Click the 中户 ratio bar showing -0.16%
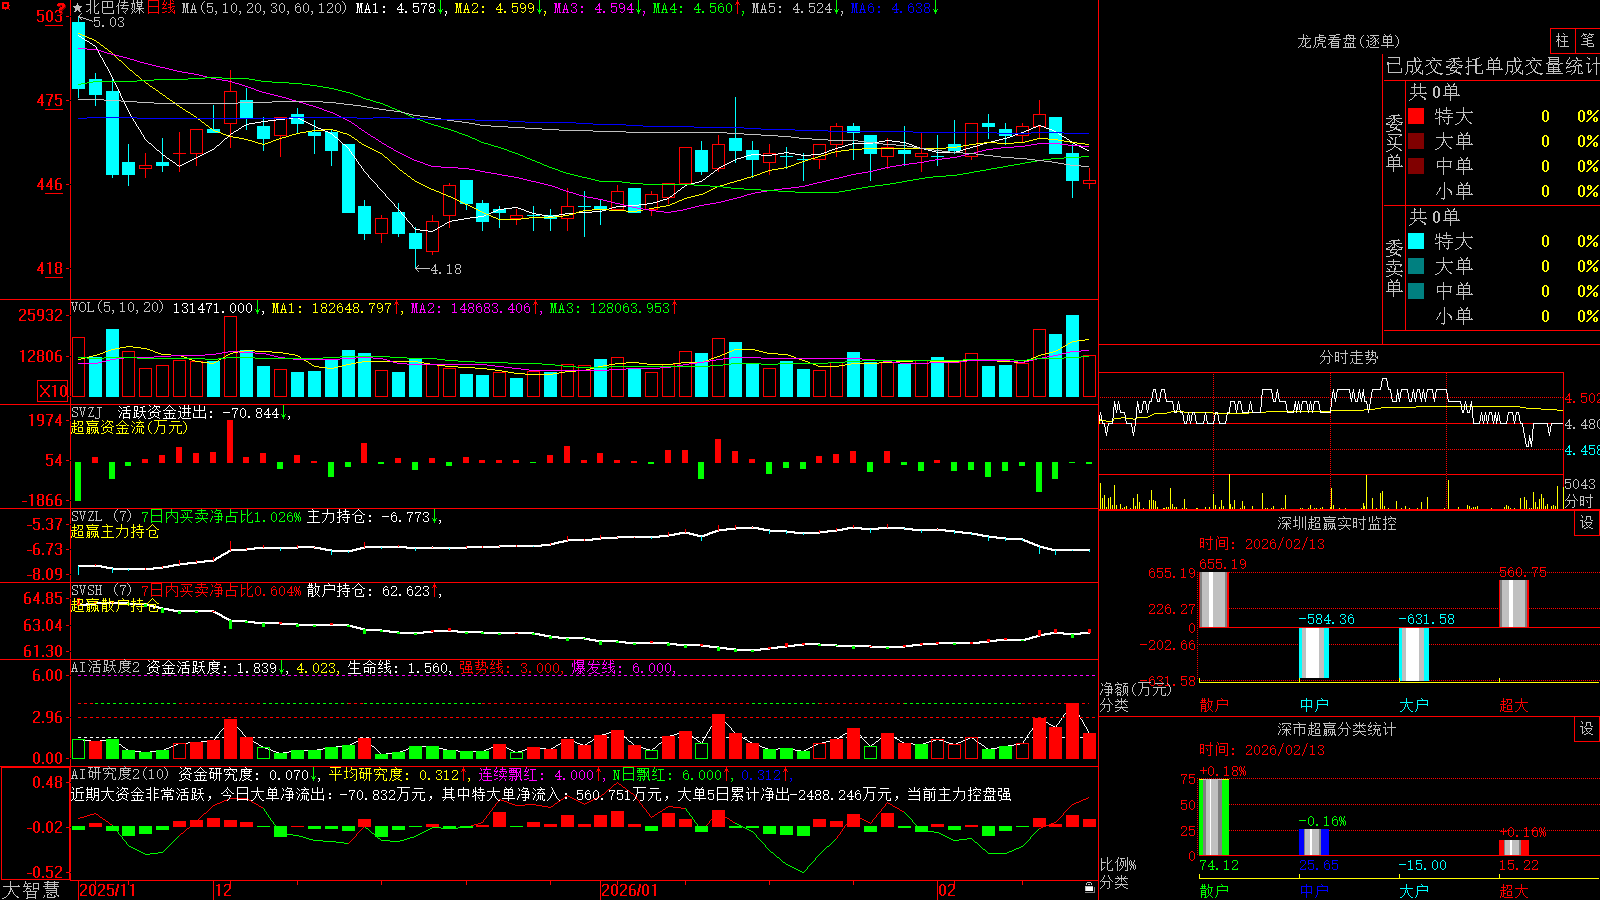 (1314, 842)
